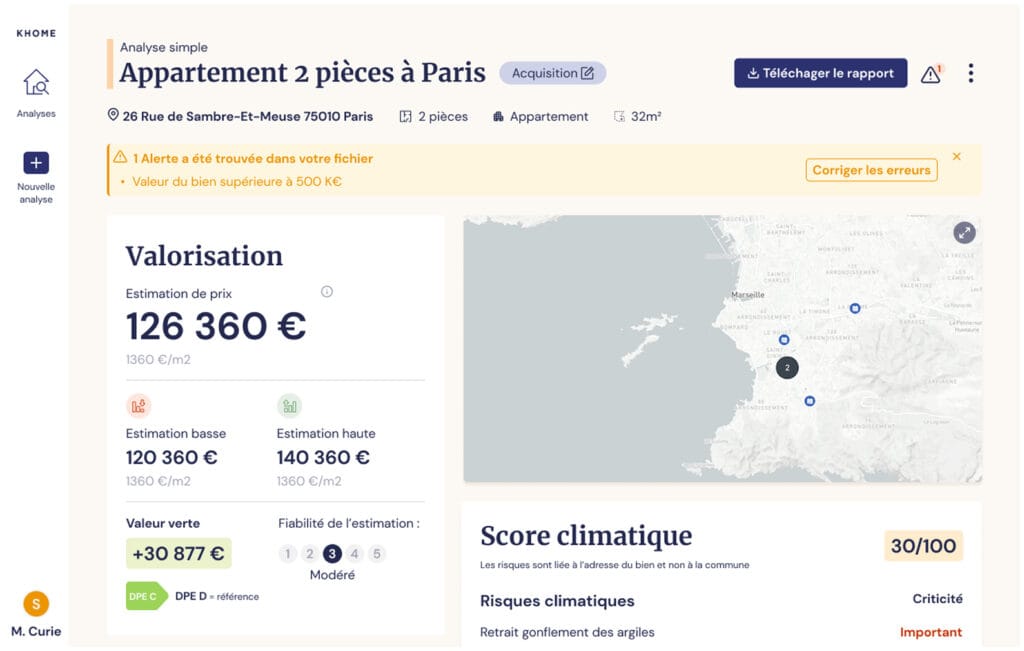Open the three-dot more options menu

point(970,74)
